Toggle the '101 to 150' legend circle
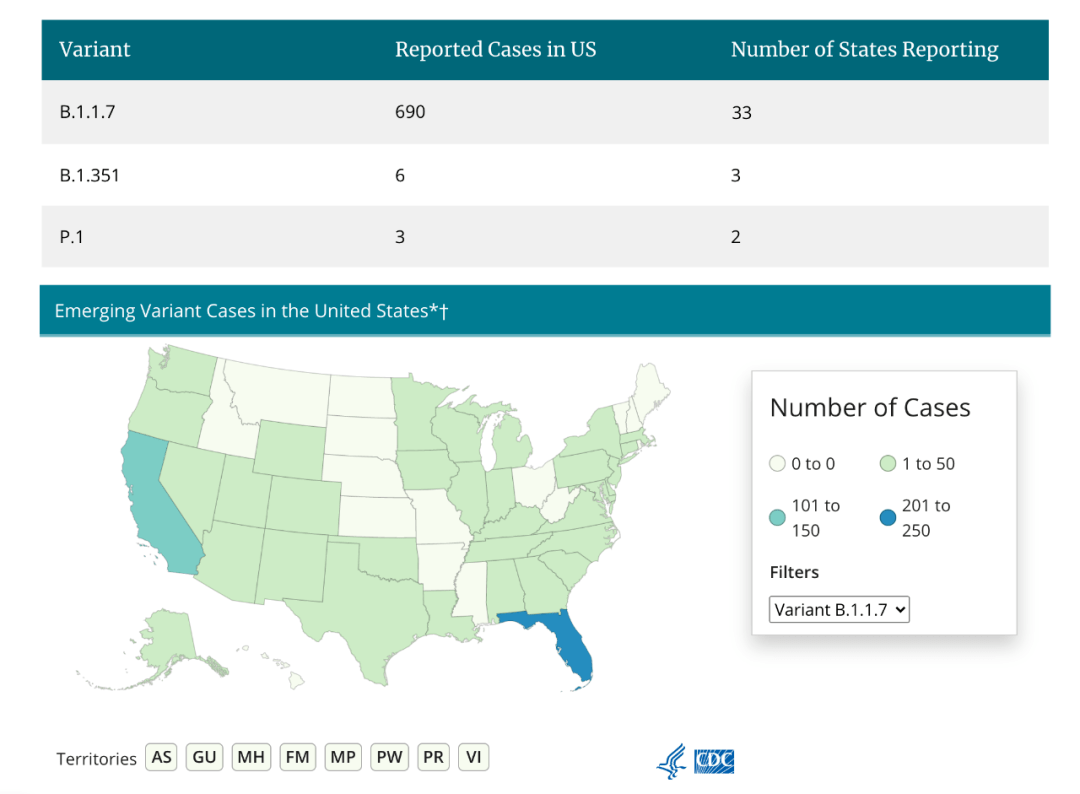Viewport: 1080px width, 794px height. coord(778,518)
